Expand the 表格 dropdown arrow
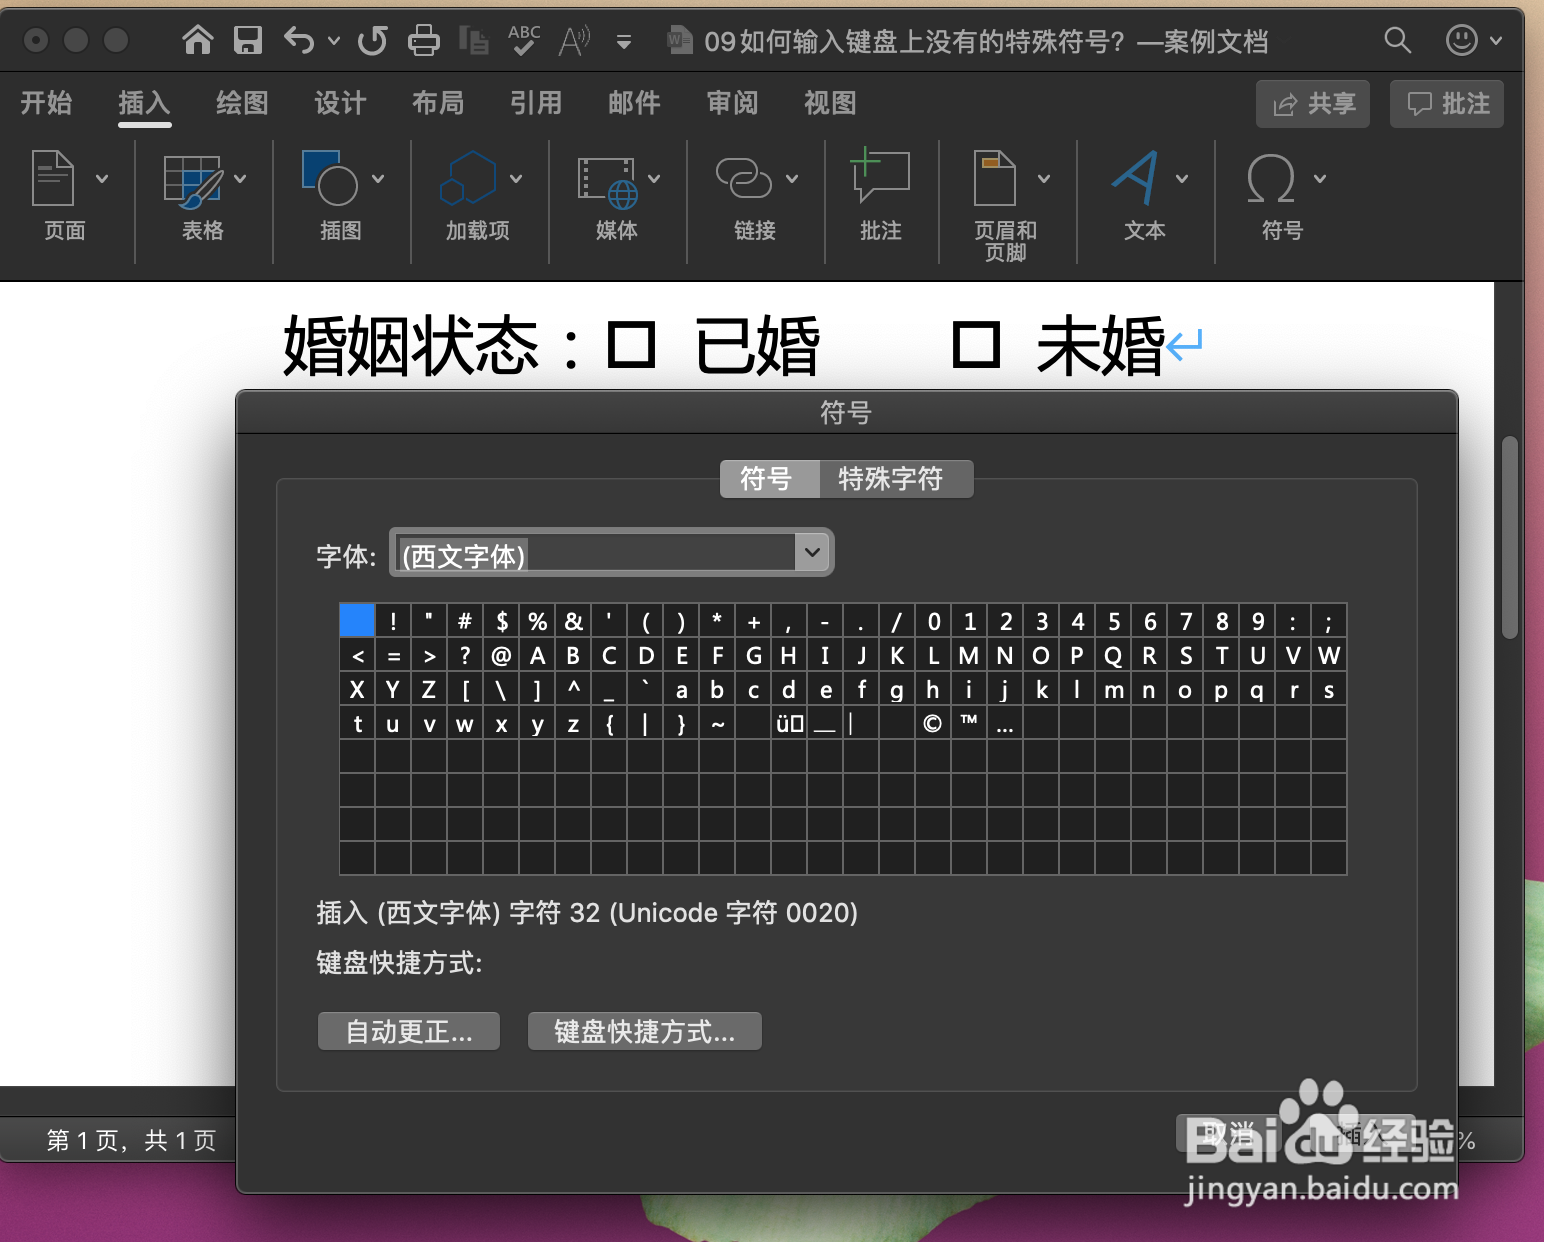This screenshot has width=1544, height=1242. point(240,179)
